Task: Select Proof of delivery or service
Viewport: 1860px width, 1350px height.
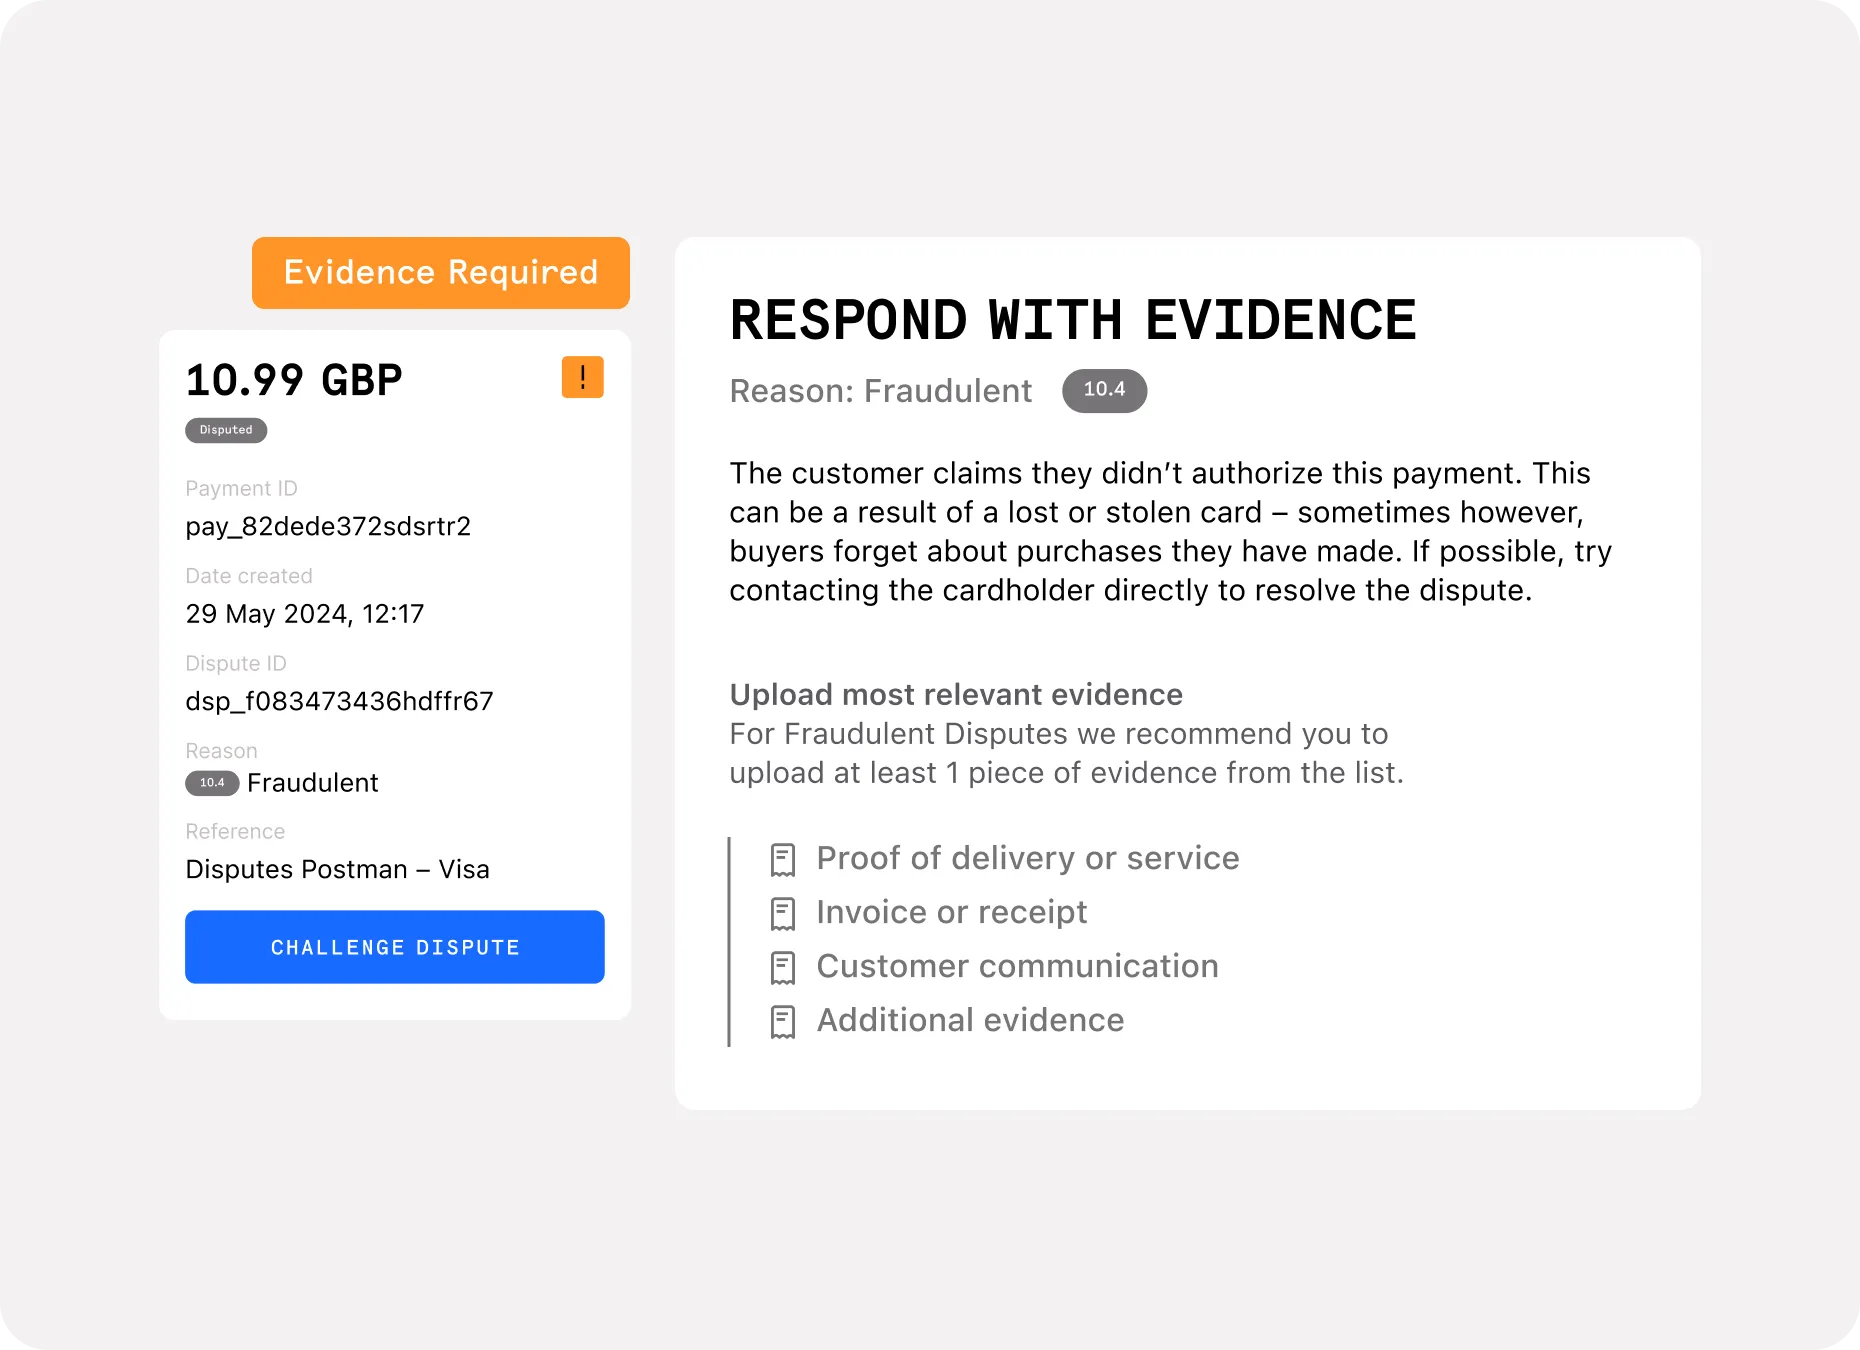Action: pos(1005,858)
